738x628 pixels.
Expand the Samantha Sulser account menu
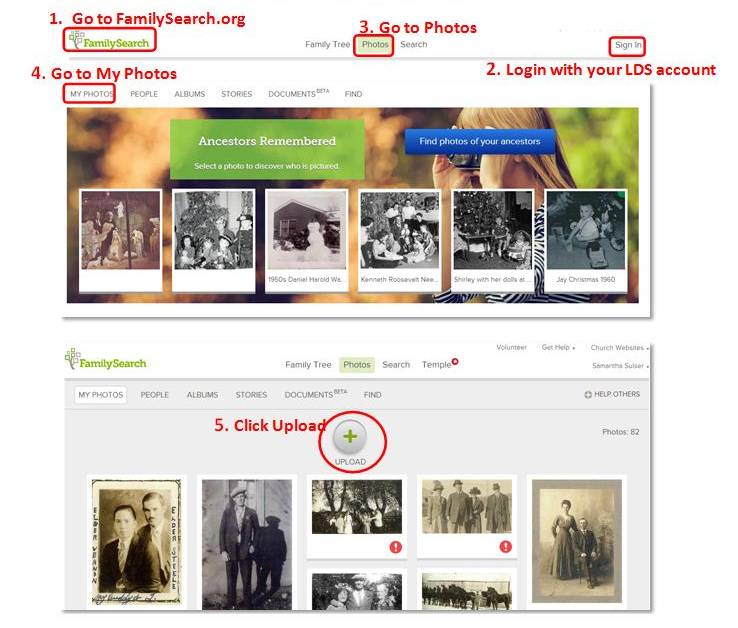[620, 365]
